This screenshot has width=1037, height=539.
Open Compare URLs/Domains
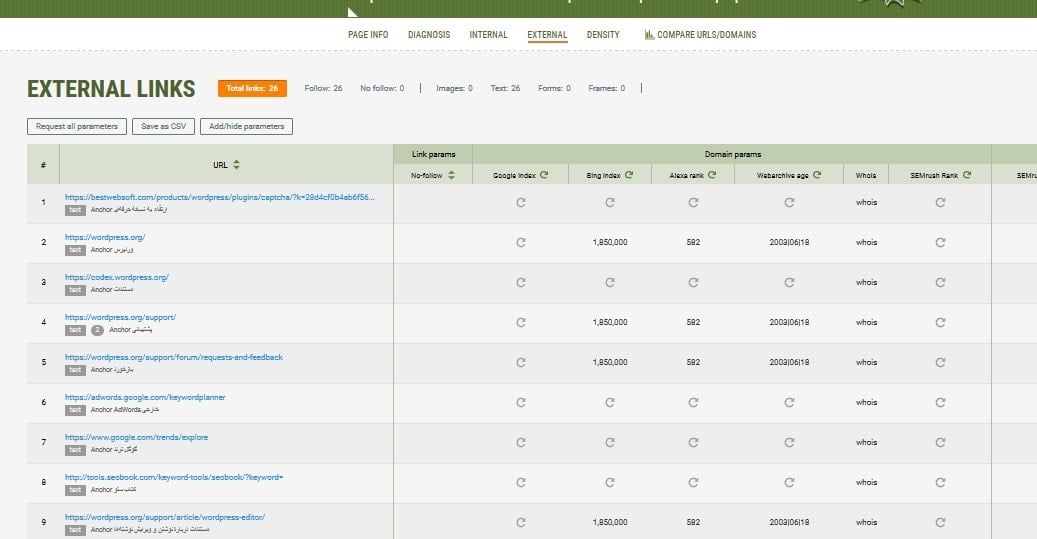click(706, 34)
